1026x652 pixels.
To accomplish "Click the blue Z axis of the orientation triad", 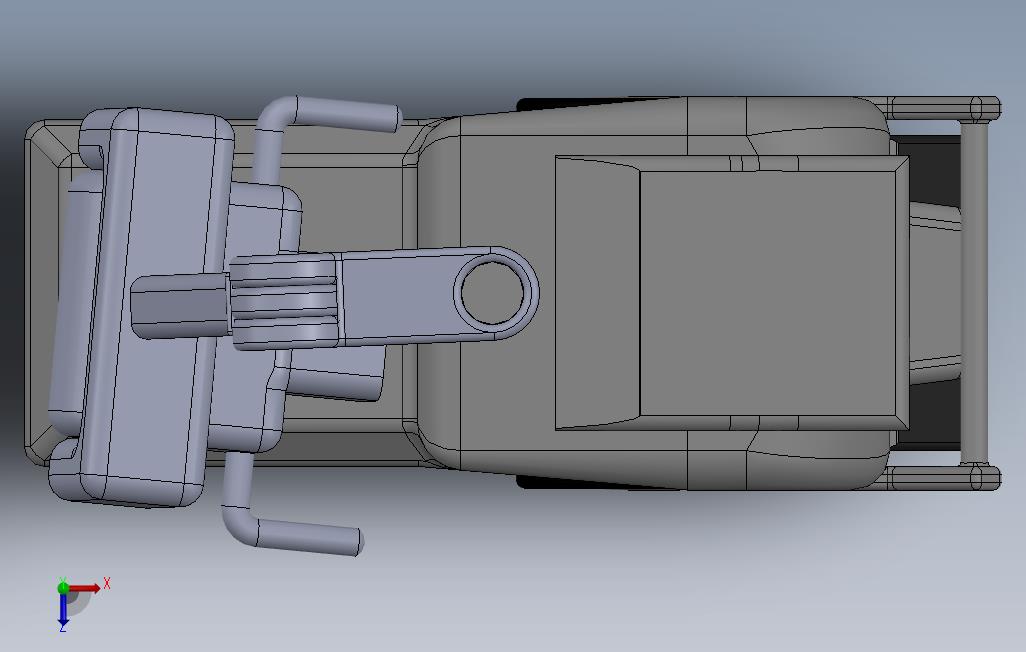I will [x=63, y=609].
